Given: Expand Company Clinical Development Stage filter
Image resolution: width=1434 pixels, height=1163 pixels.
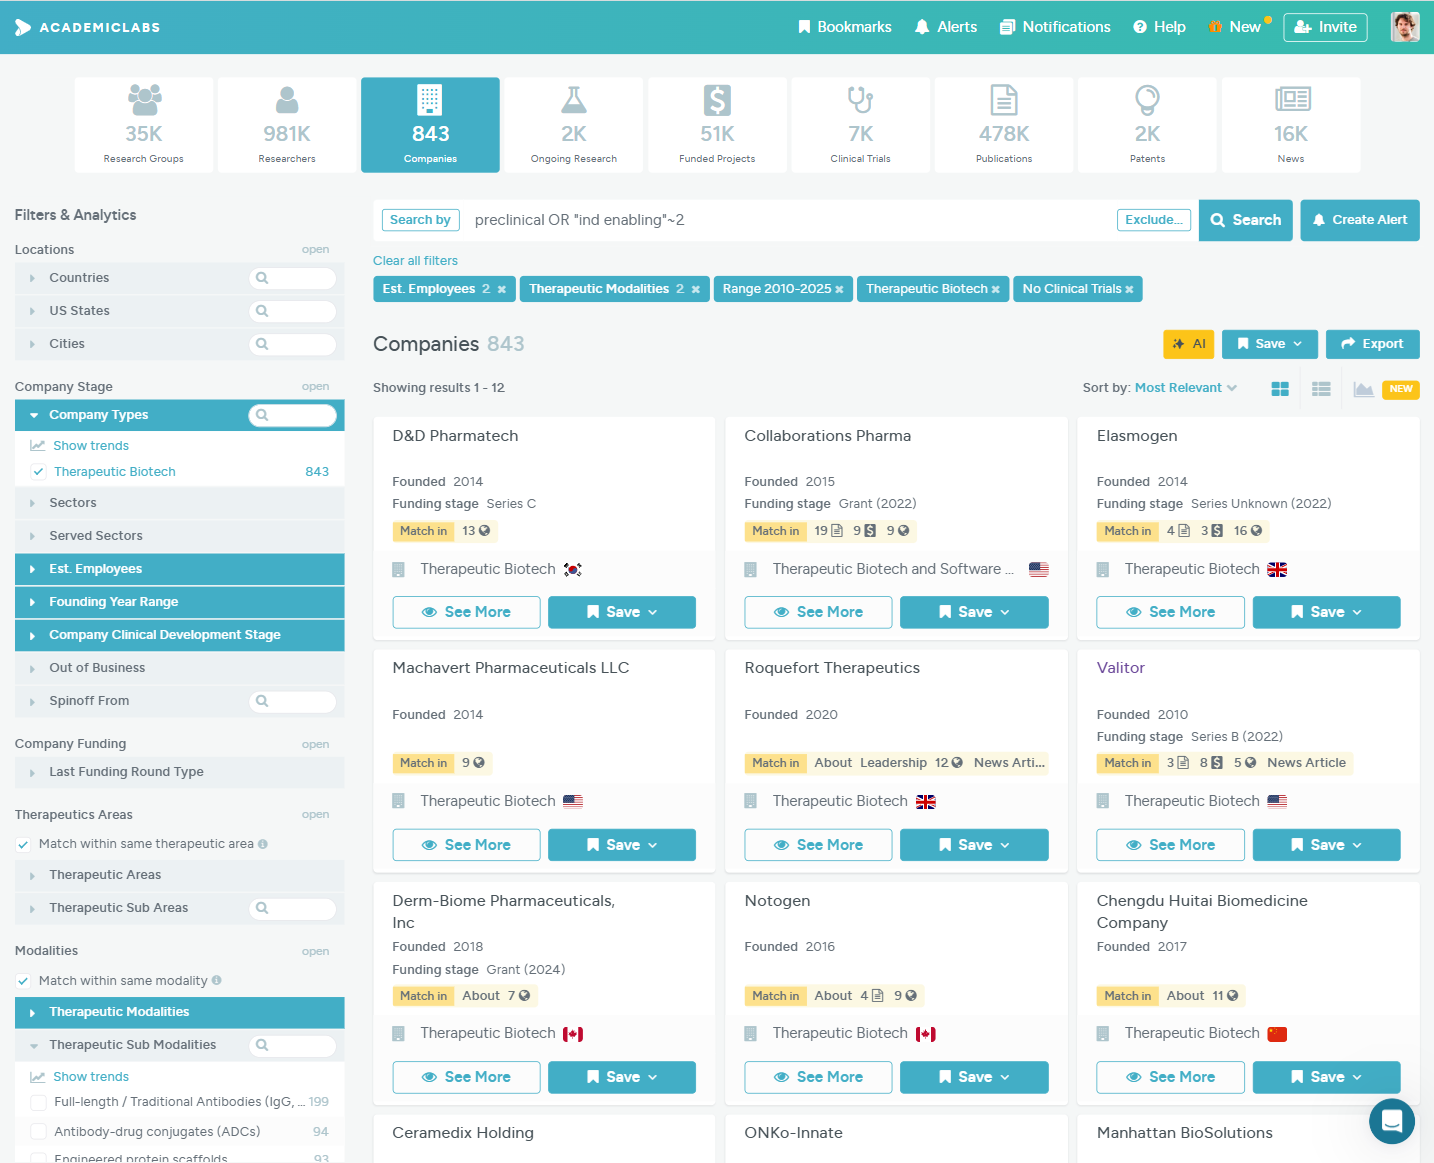Looking at the screenshot, I should 180,635.
